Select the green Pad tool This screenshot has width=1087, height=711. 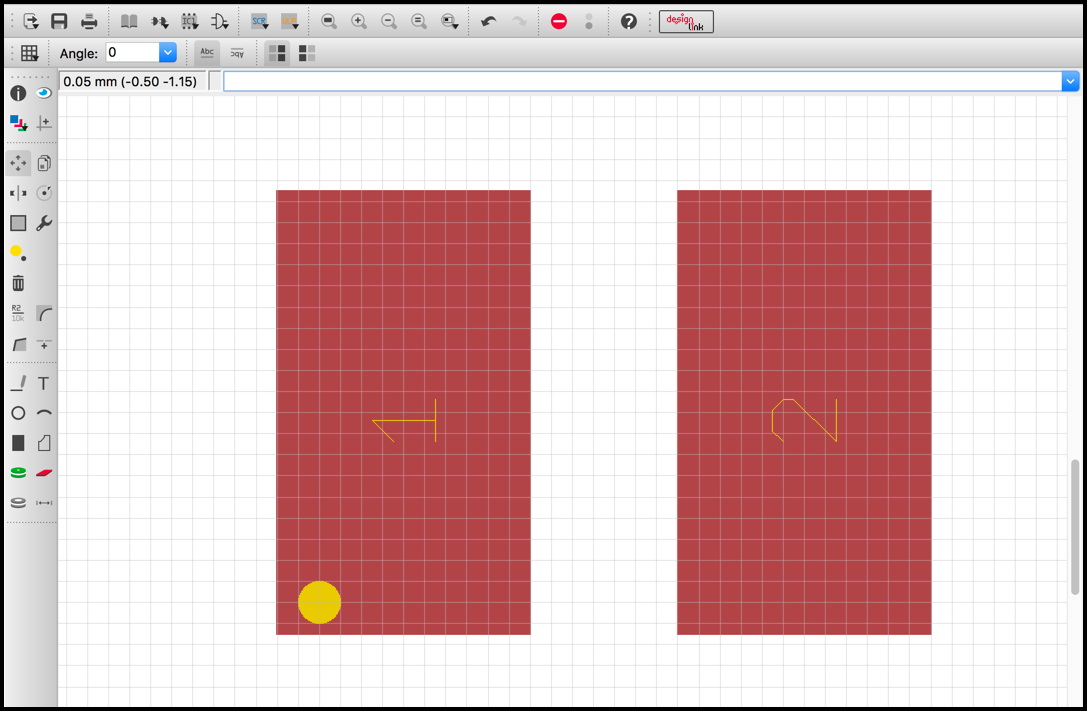18,473
